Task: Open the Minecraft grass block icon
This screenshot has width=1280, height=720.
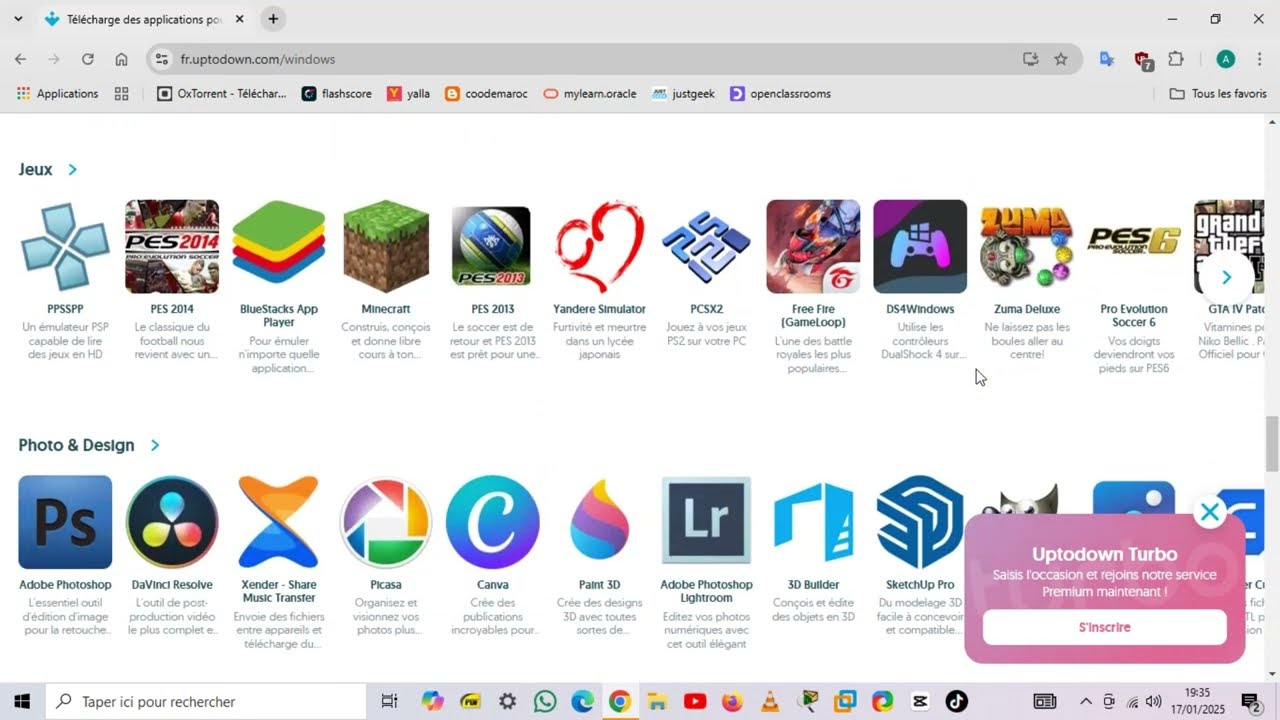Action: pyautogui.click(x=386, y=247)
